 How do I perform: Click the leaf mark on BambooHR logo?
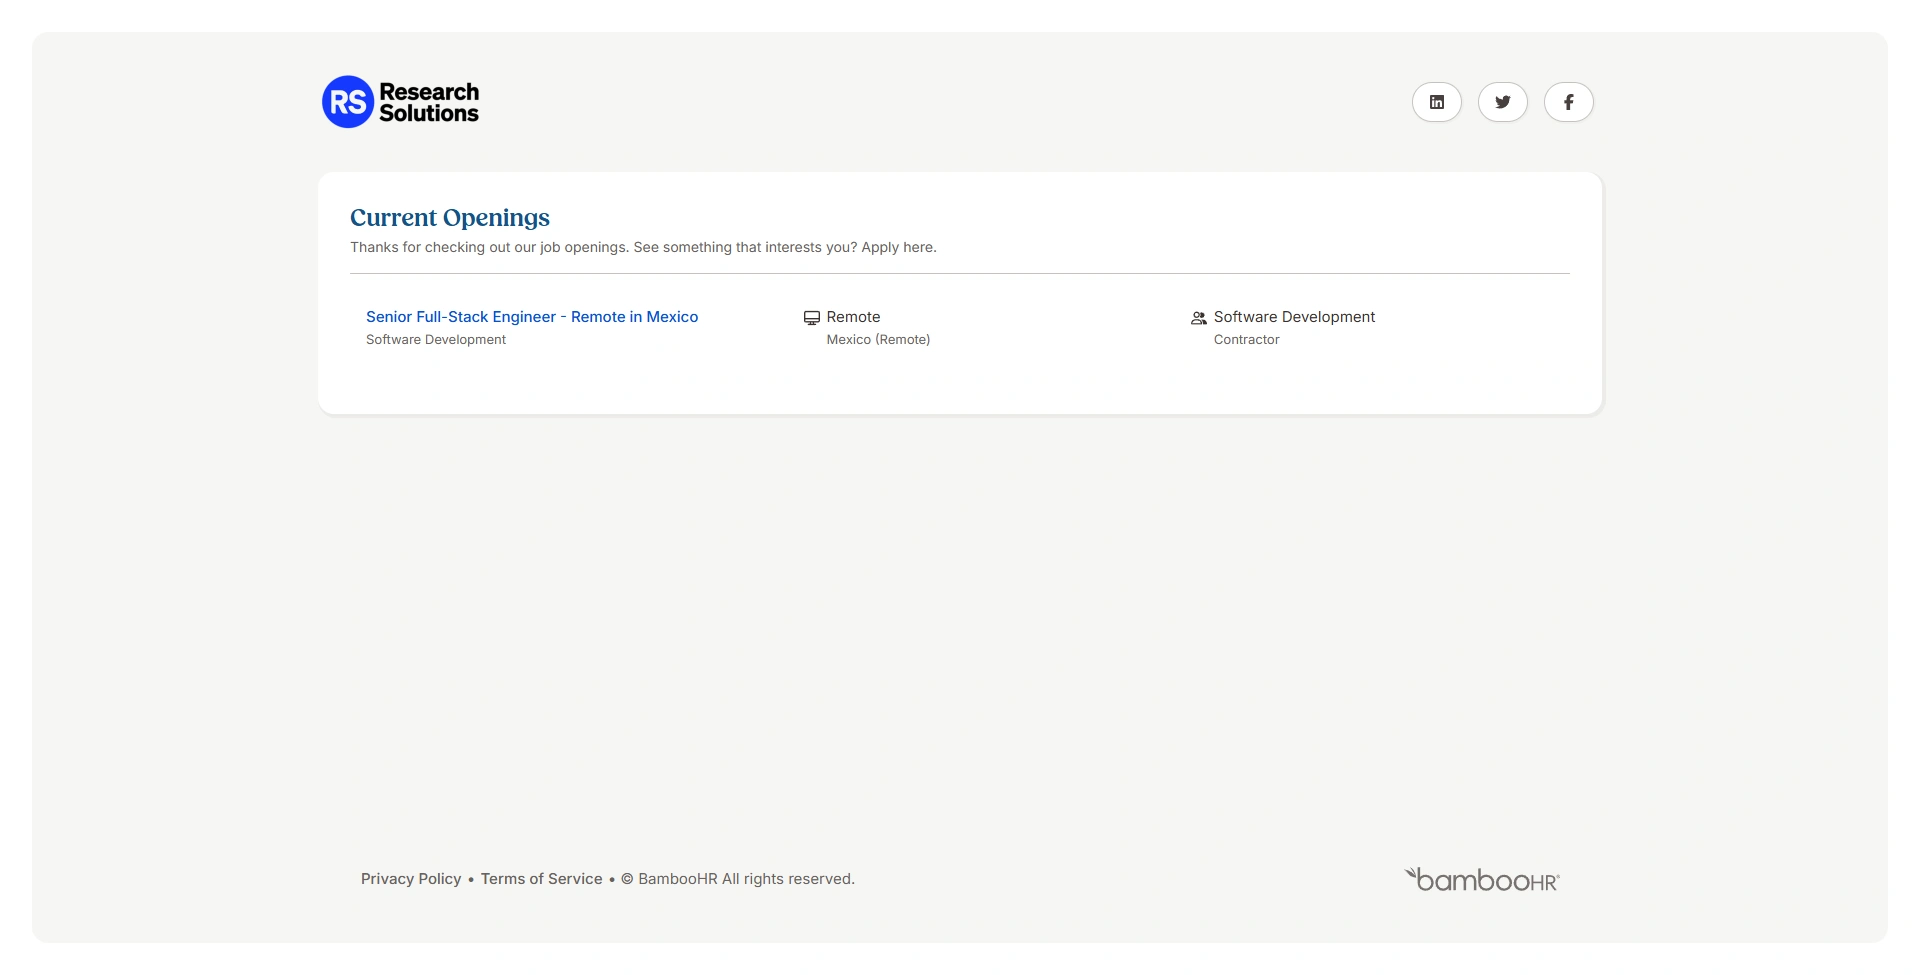1411,874
